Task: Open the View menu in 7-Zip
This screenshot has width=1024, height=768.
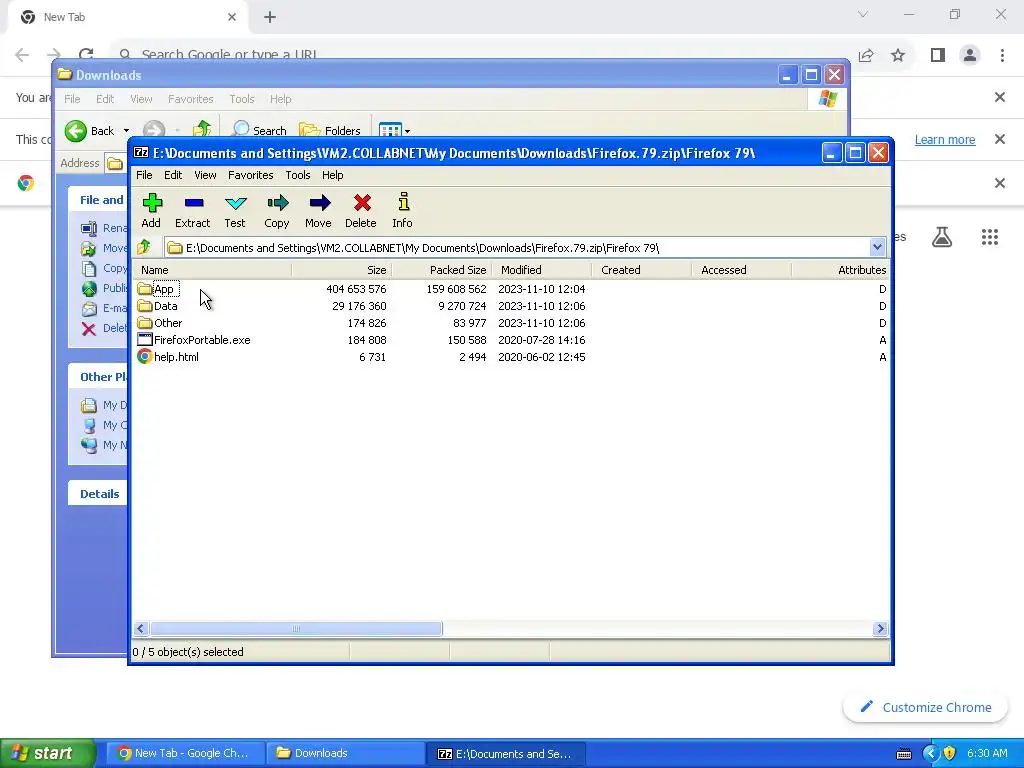Action: pos(205,175)
